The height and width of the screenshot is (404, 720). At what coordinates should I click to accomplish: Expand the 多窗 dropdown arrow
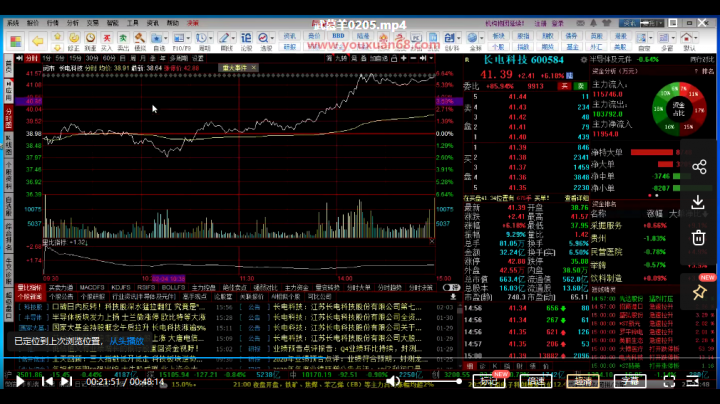pos(673,39)
